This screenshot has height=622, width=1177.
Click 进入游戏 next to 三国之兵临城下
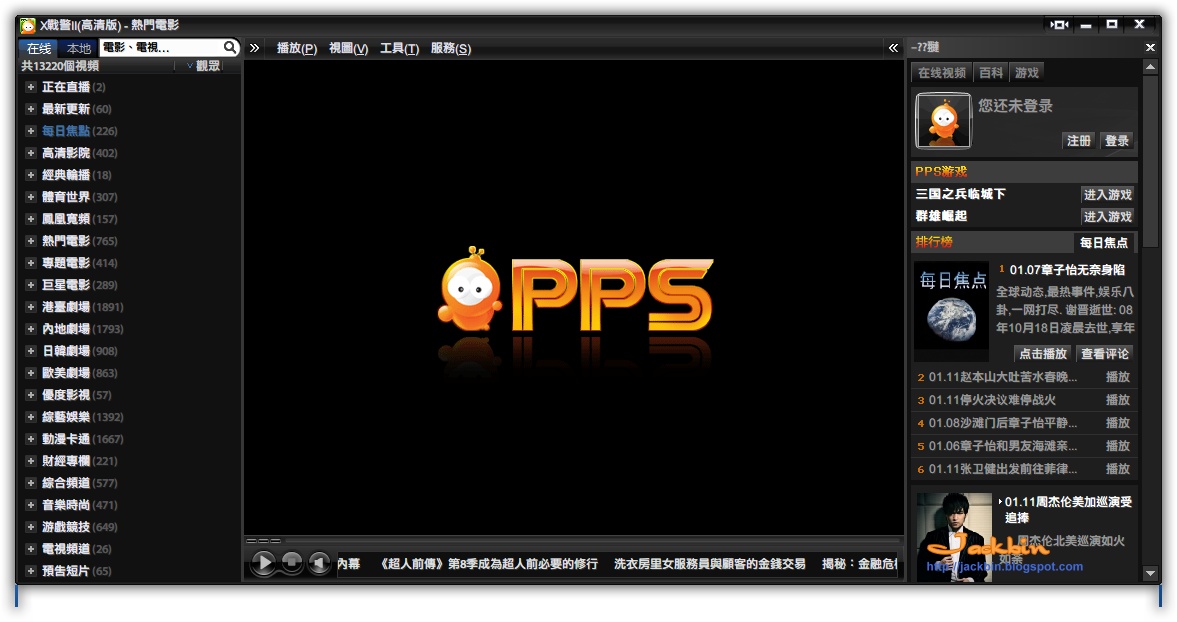click(1108, 194)
